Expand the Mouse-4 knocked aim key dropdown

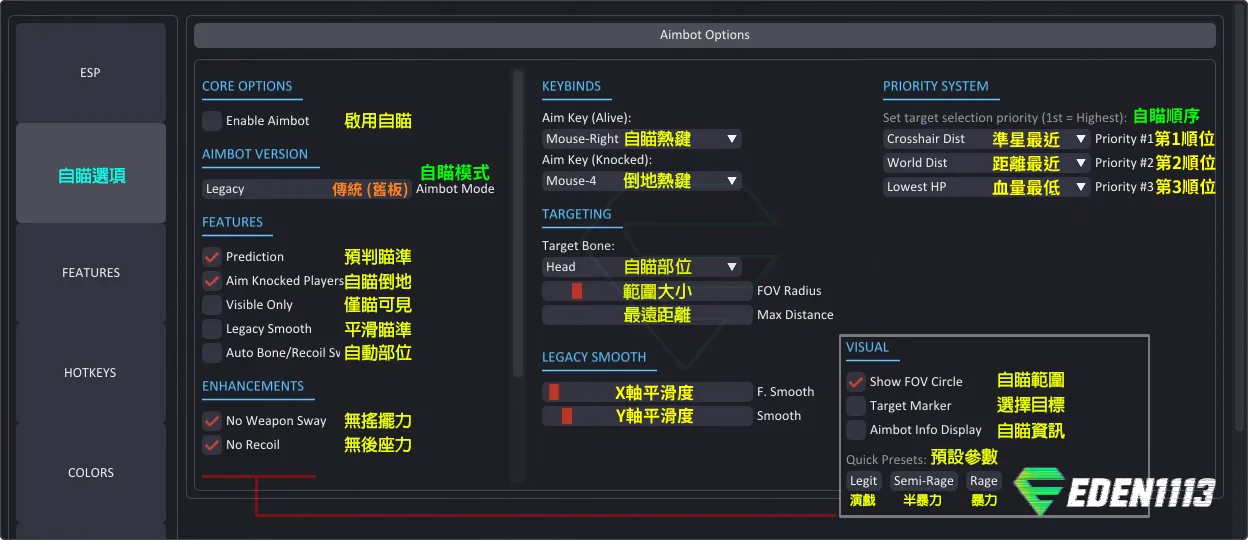(641, 181)
